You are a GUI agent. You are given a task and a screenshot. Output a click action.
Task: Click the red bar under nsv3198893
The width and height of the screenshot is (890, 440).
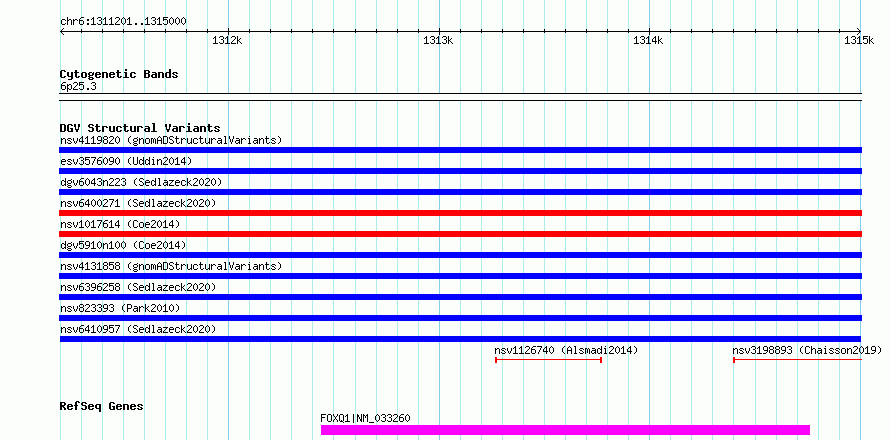coord(797,360)
